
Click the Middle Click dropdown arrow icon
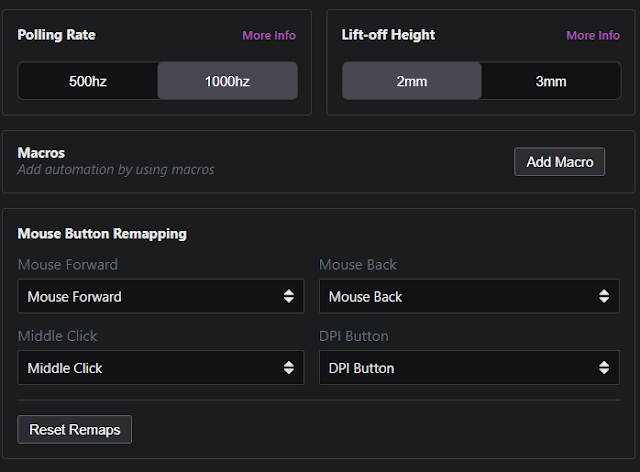click(x=288, y=368)
